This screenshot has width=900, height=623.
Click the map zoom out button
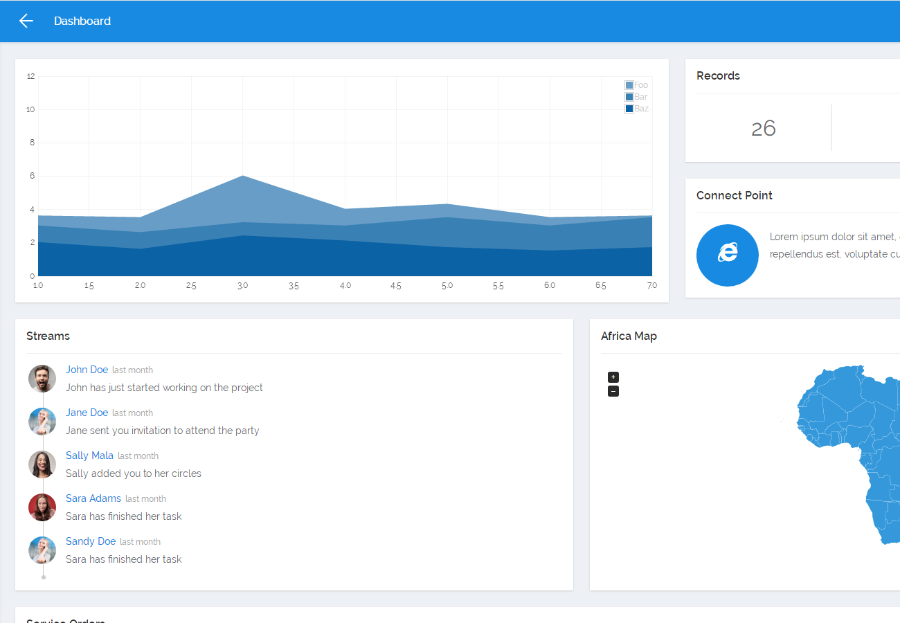(613, 392)
